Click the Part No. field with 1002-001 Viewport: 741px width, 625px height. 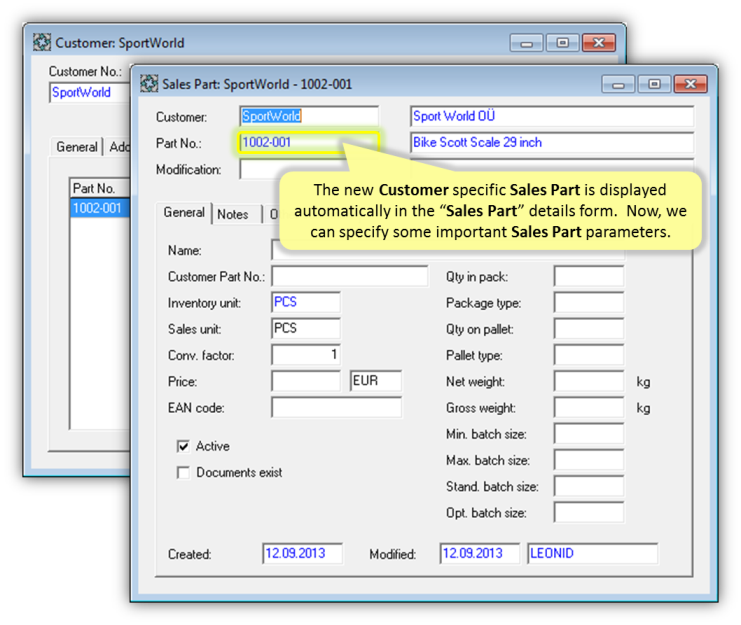point(309,143)
